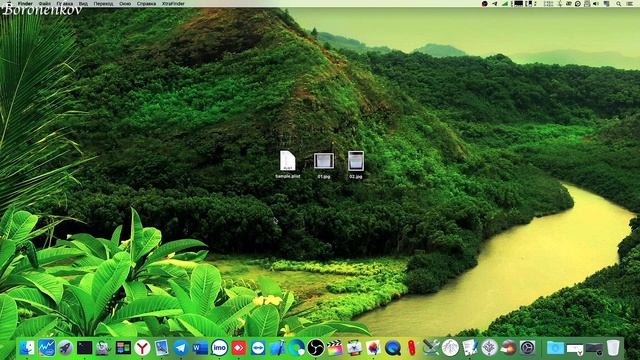
Task: Open Launchpad rocket icon
Action: [65, 348]
